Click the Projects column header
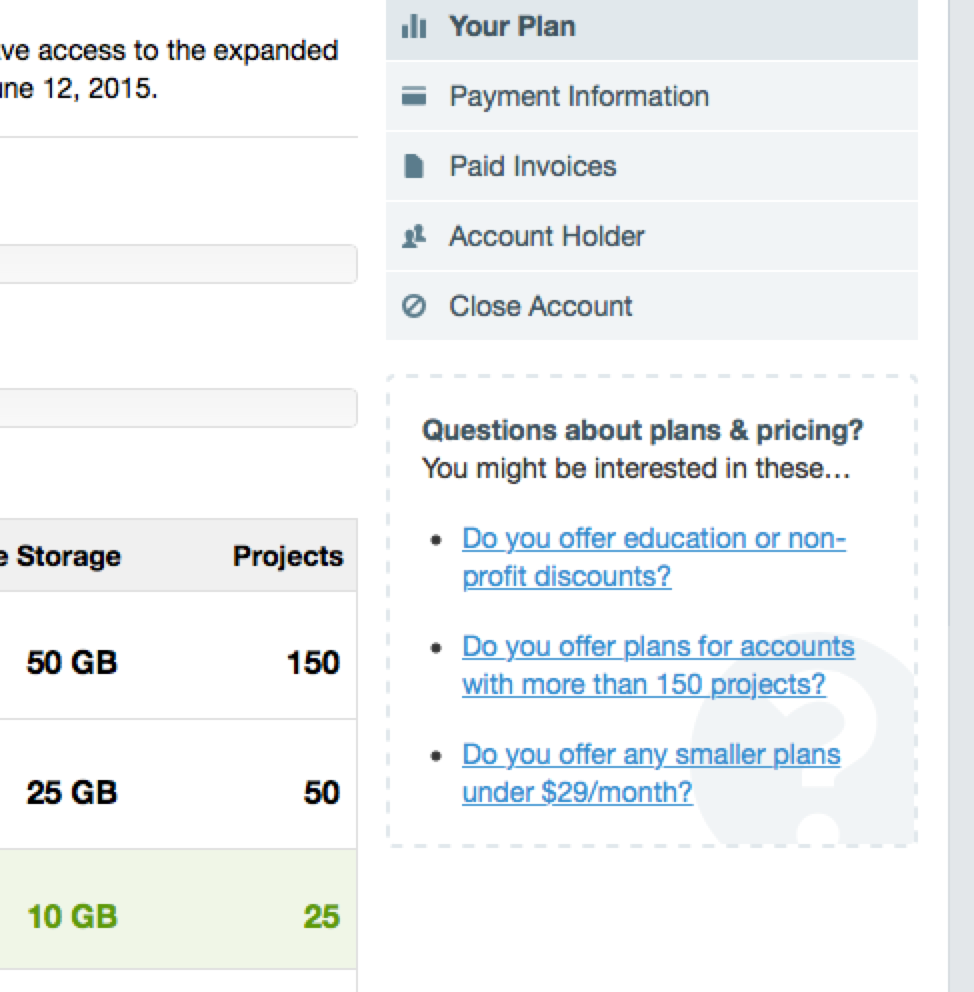This screenshot has height=992, width=974. pos(288,556)
